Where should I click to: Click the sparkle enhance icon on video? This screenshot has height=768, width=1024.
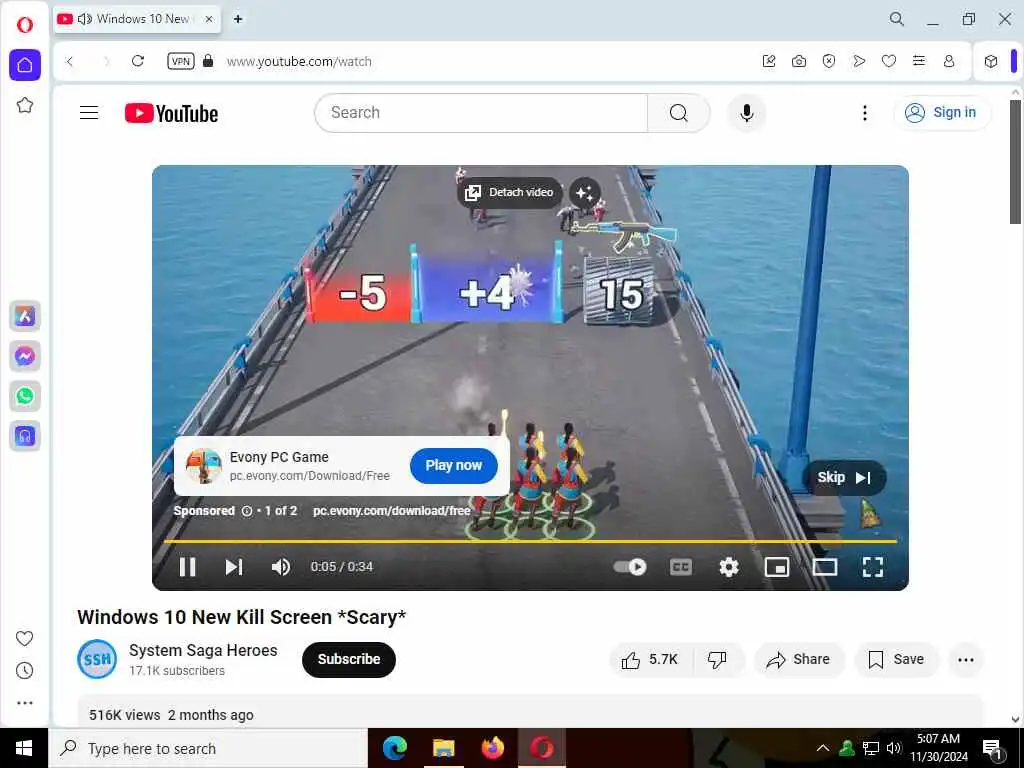coord(584,193)
